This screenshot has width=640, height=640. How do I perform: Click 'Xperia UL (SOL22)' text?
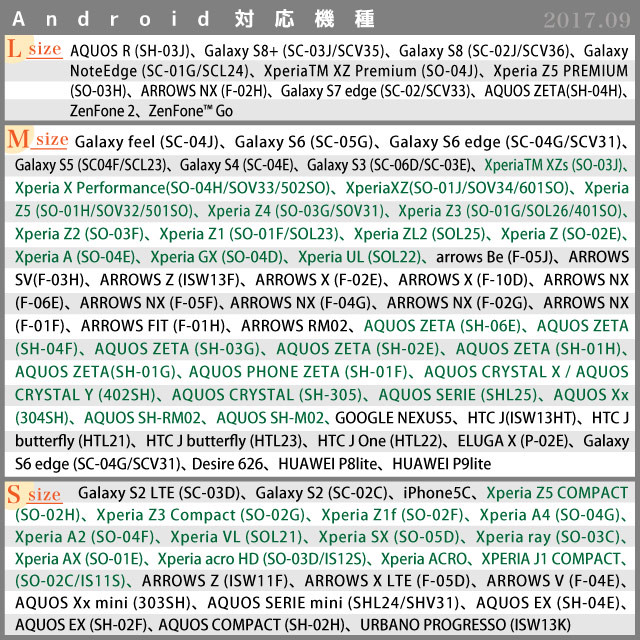[x=359, y=257]
